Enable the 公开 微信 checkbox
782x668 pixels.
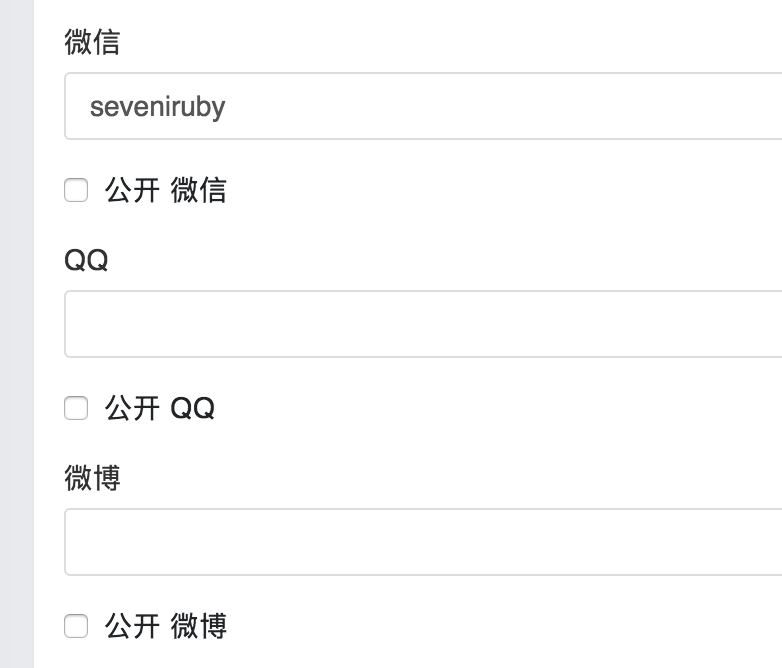point(76,190)
